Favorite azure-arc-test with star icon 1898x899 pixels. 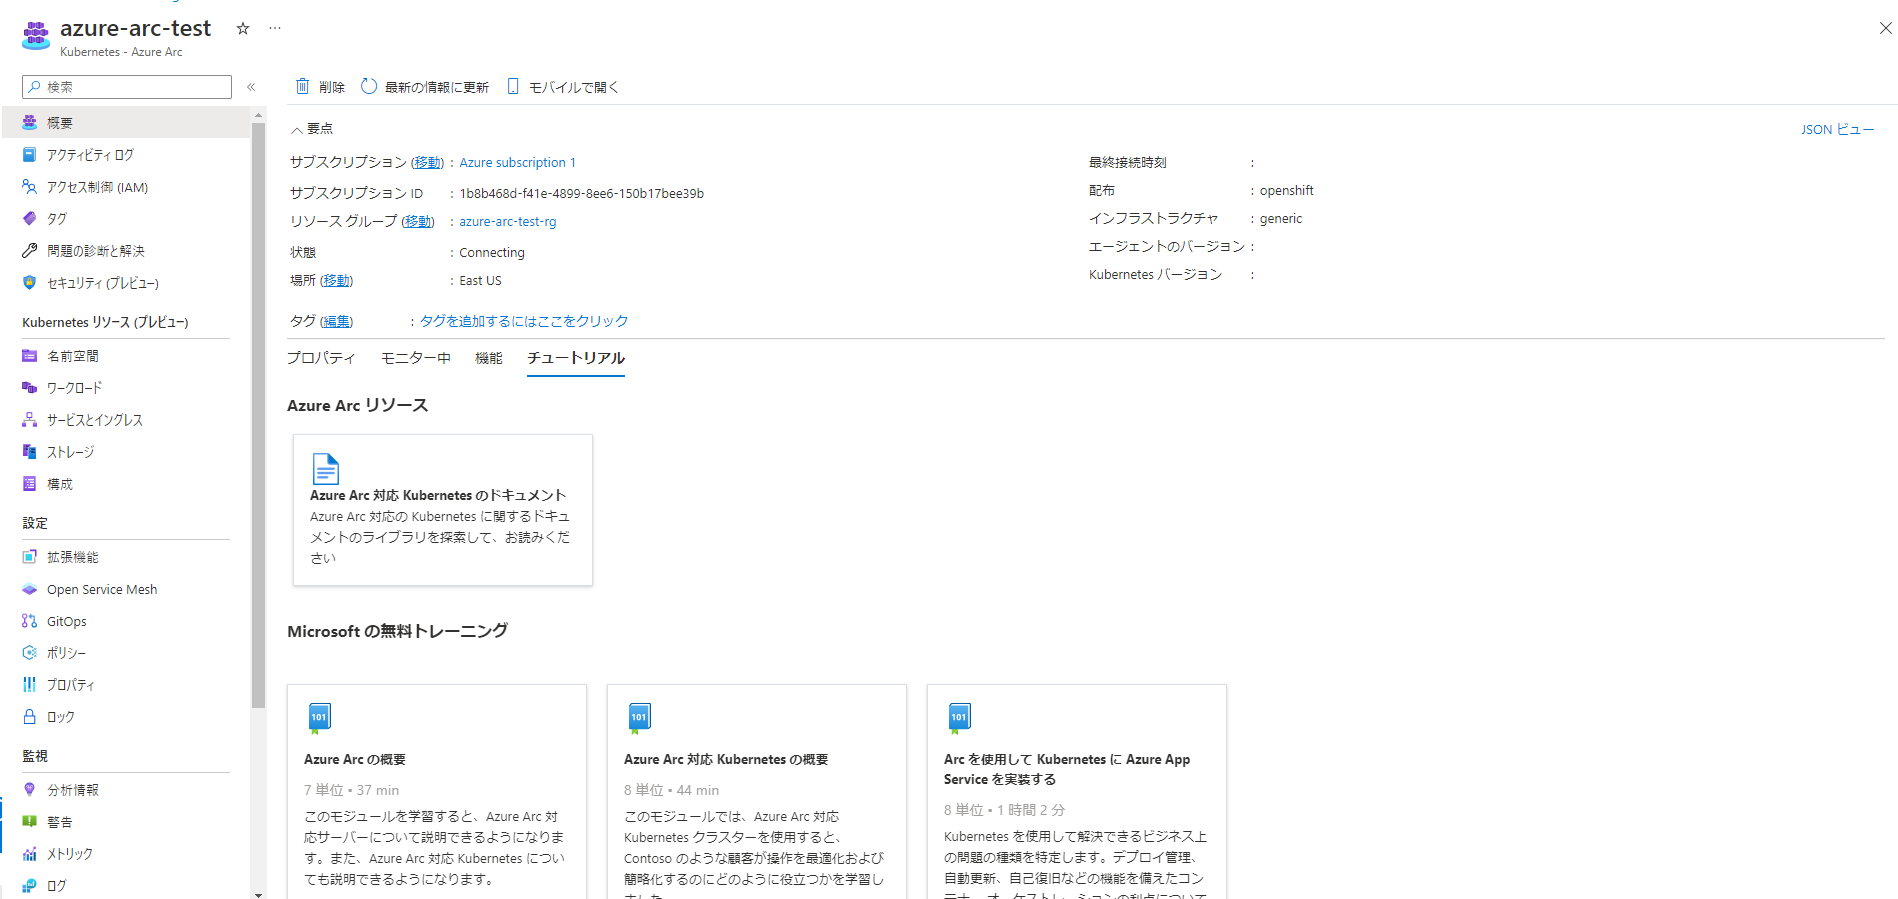tap(243, 28)
